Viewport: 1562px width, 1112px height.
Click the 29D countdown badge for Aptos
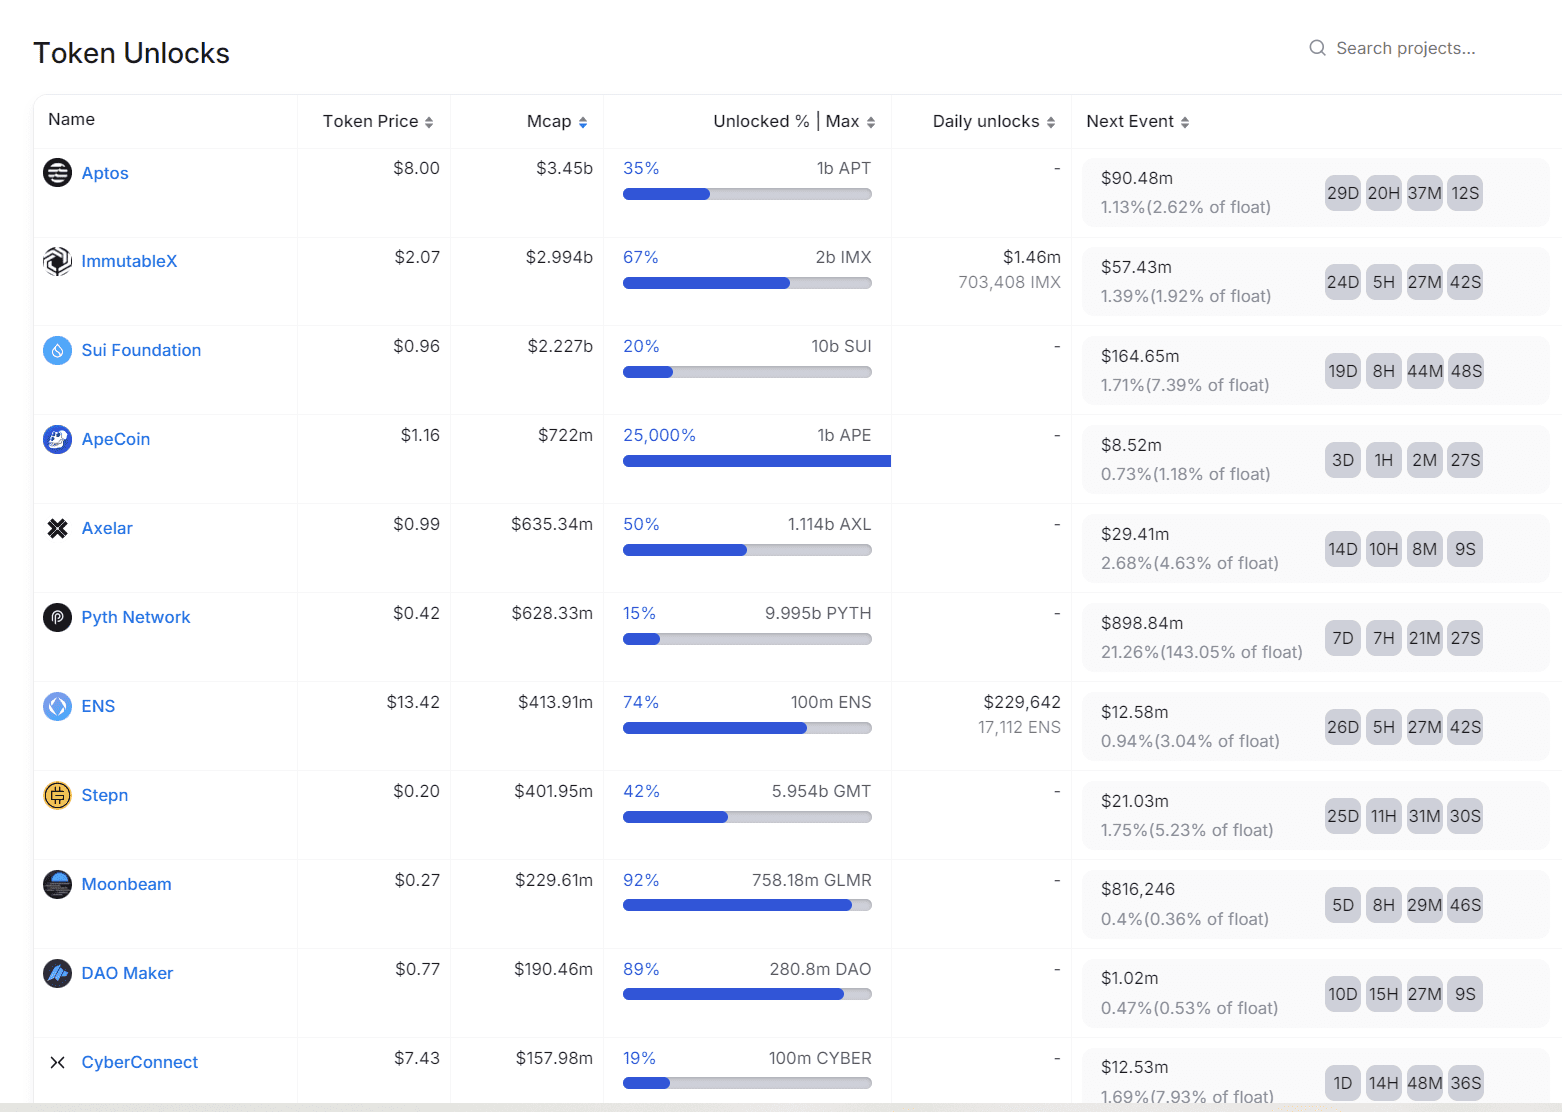coord(1343,193)
